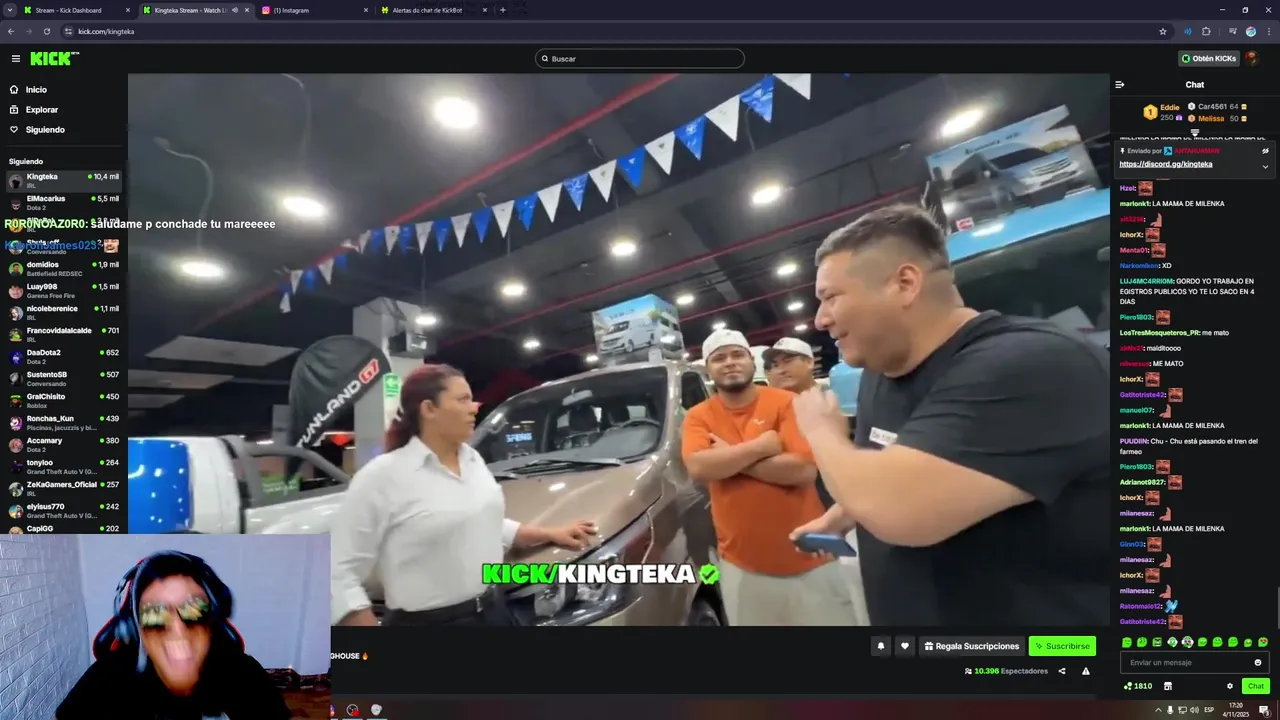Click top gifter Eddie in chat leaderboard
This screenshot has height=720, width=1280.
tap(1164, 112)
